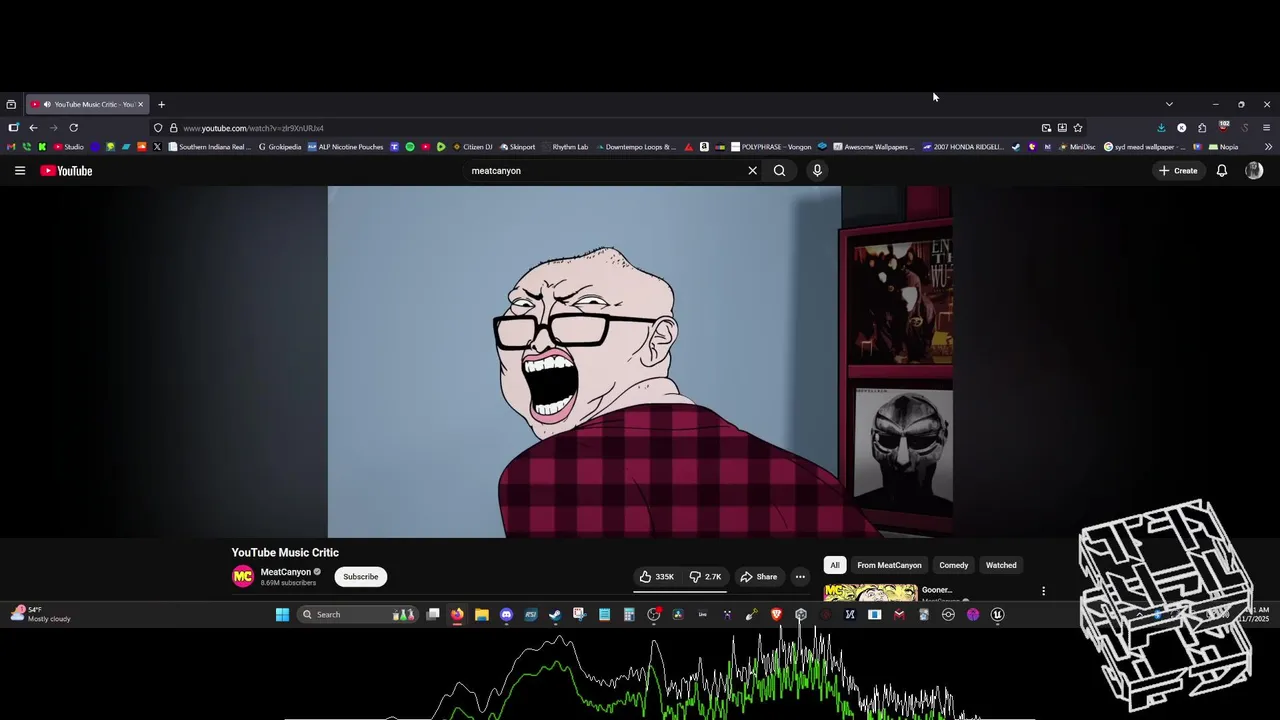Open the YouTube Studio bookmark
The image size is (1280, 720).
[69, 147]
